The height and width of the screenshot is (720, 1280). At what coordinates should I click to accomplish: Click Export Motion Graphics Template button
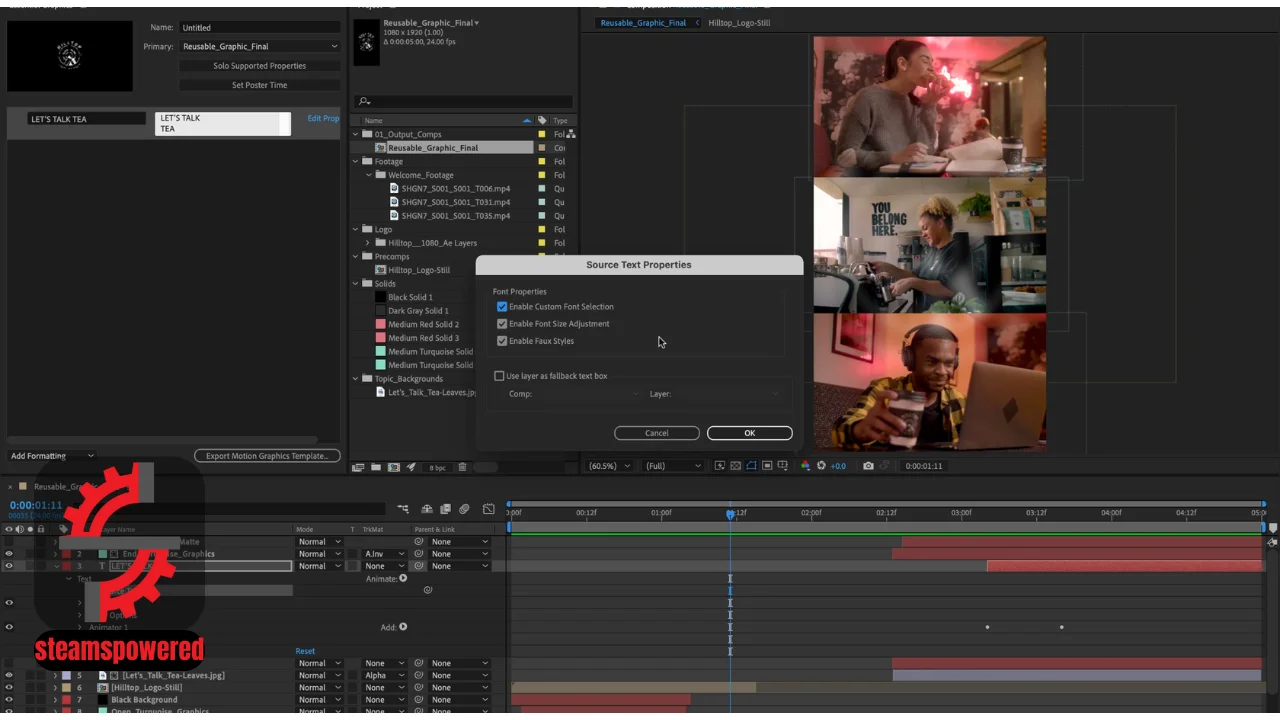tap(267, 456)
